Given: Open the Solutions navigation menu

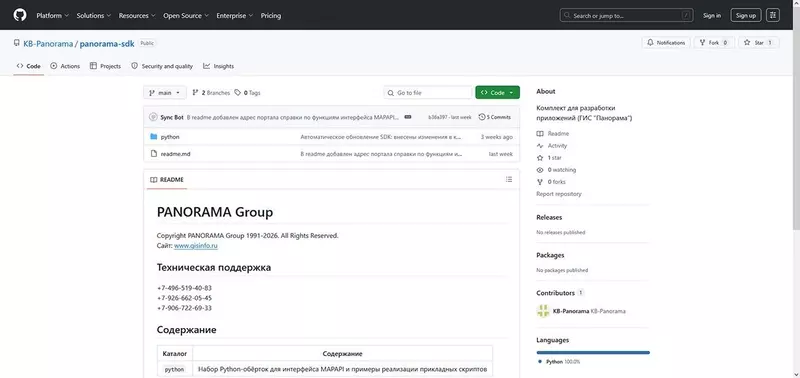Looking at the screenshot, I should pos(94,16).
